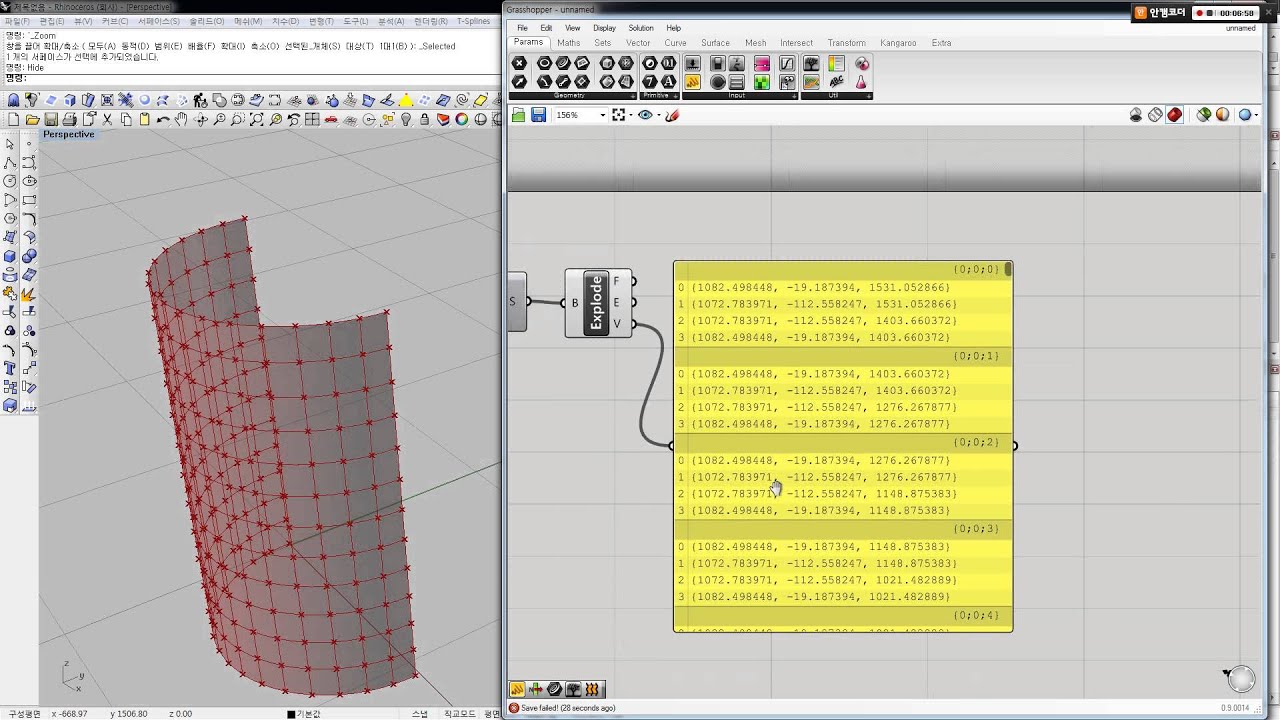Screen dimensions: 1280x720
Task: Toggle wireframe preview mode in Grasshopper
Action: pyautogui.click(x=1155, y=115)
